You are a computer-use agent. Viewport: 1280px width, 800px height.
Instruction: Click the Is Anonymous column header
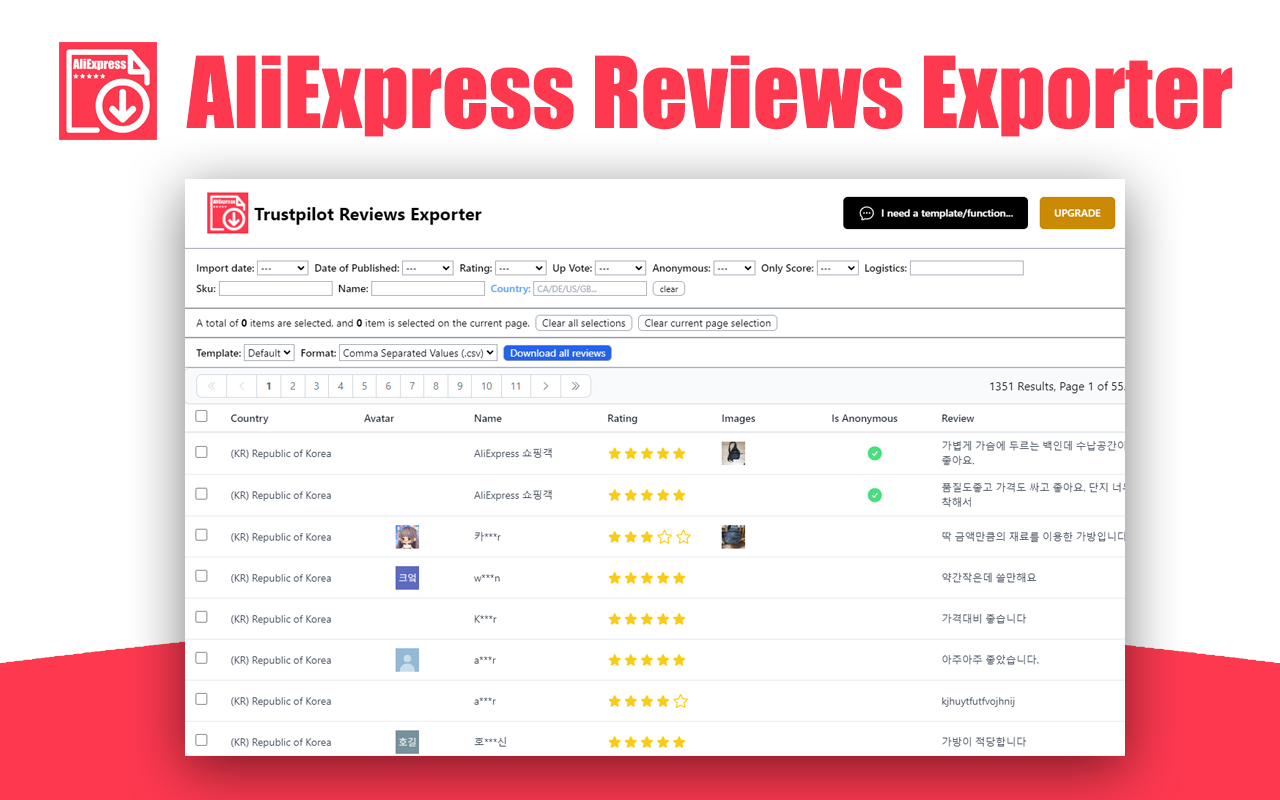click(x=865, y=418)
